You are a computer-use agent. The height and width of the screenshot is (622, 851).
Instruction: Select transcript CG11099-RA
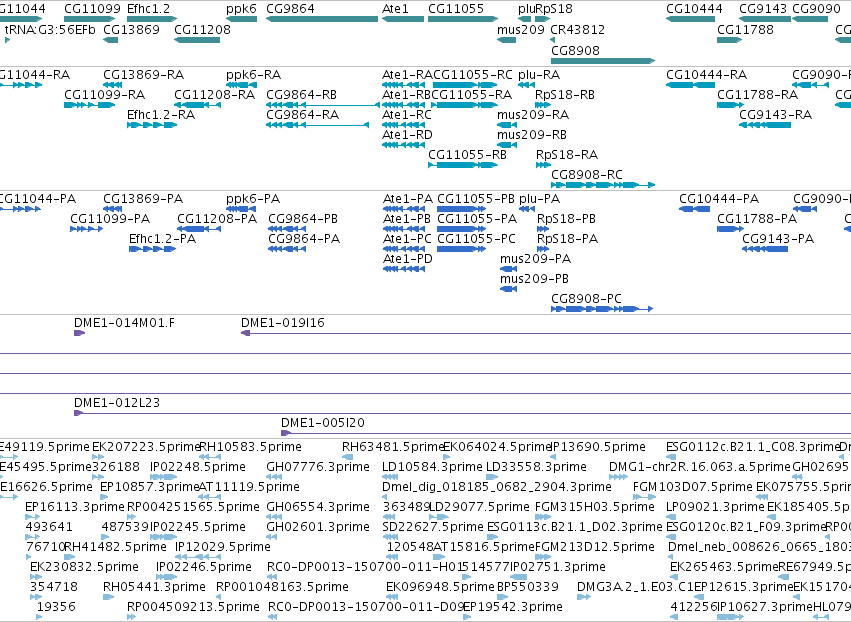coord(90,105)
